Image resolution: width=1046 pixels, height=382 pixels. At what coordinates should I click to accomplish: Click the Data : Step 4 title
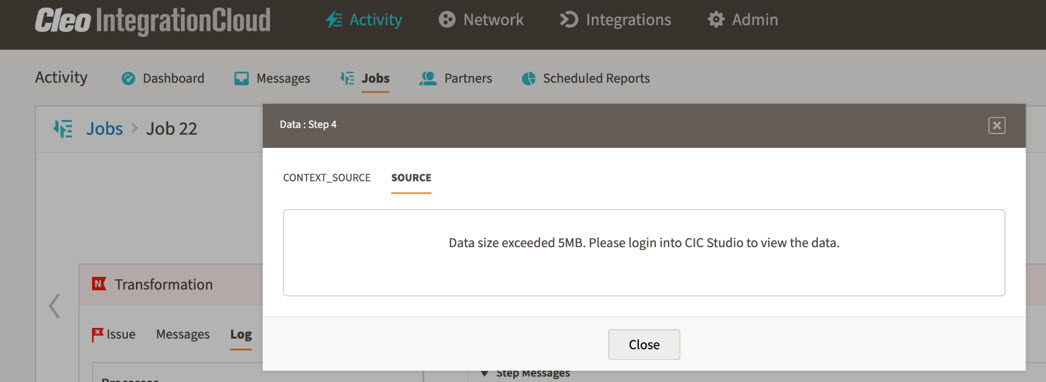[x=308, y=125]
